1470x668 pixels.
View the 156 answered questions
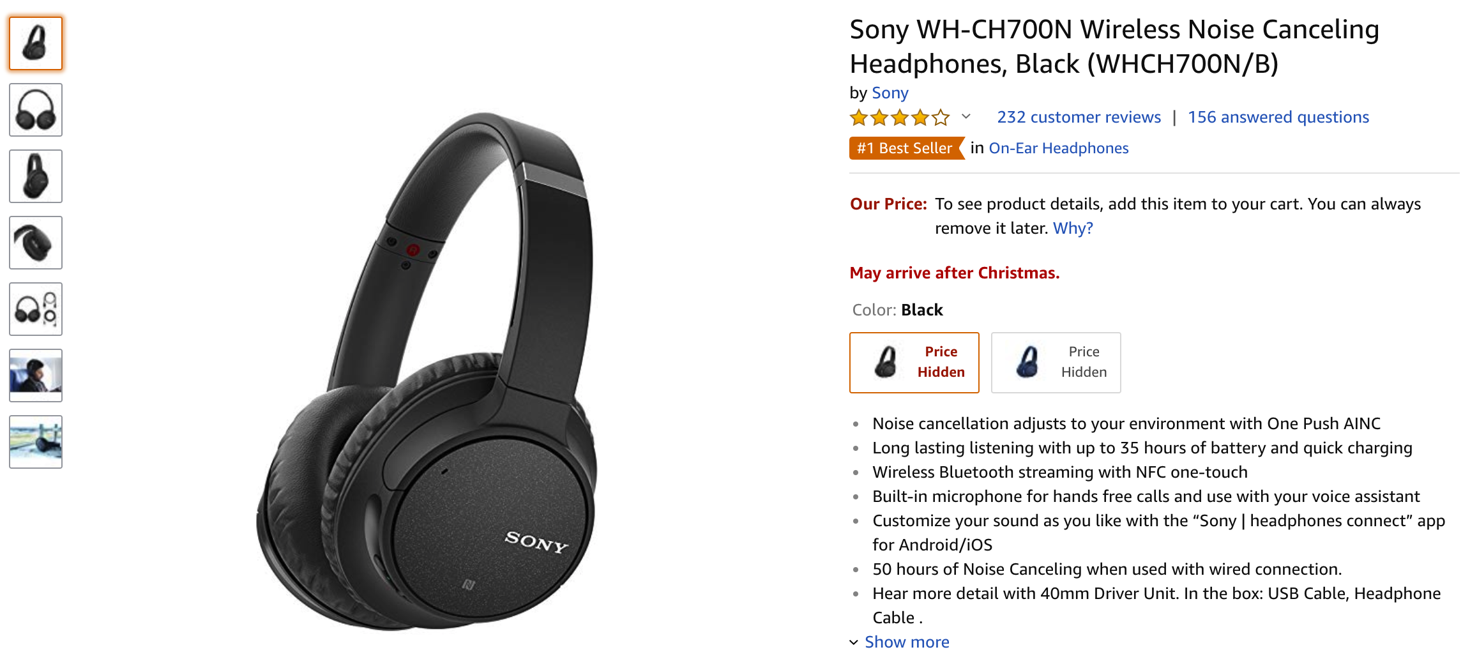(x=1278, y=117)
